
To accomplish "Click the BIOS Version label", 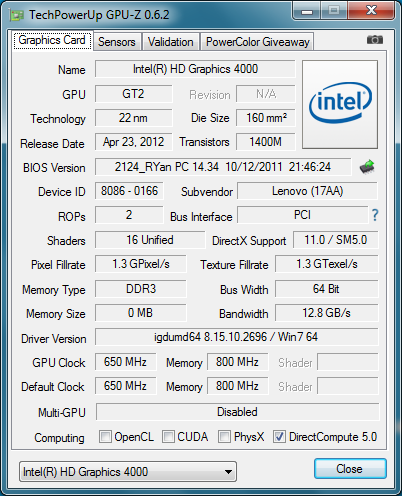I will (x=54, y=168).
